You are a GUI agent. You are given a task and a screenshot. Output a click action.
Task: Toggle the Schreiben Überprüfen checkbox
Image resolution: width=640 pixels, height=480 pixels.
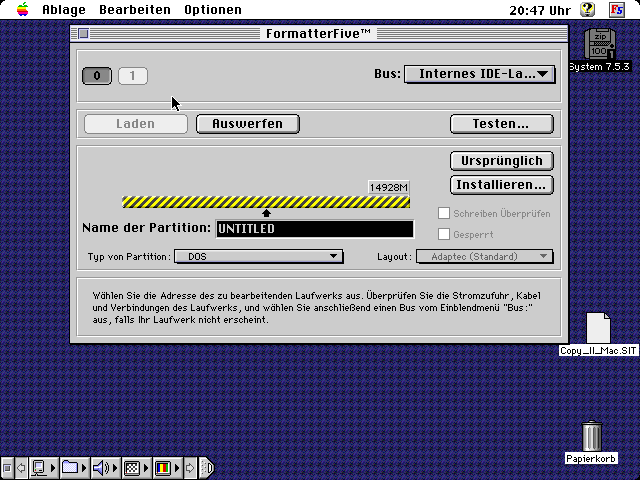(x=445, y=213)
